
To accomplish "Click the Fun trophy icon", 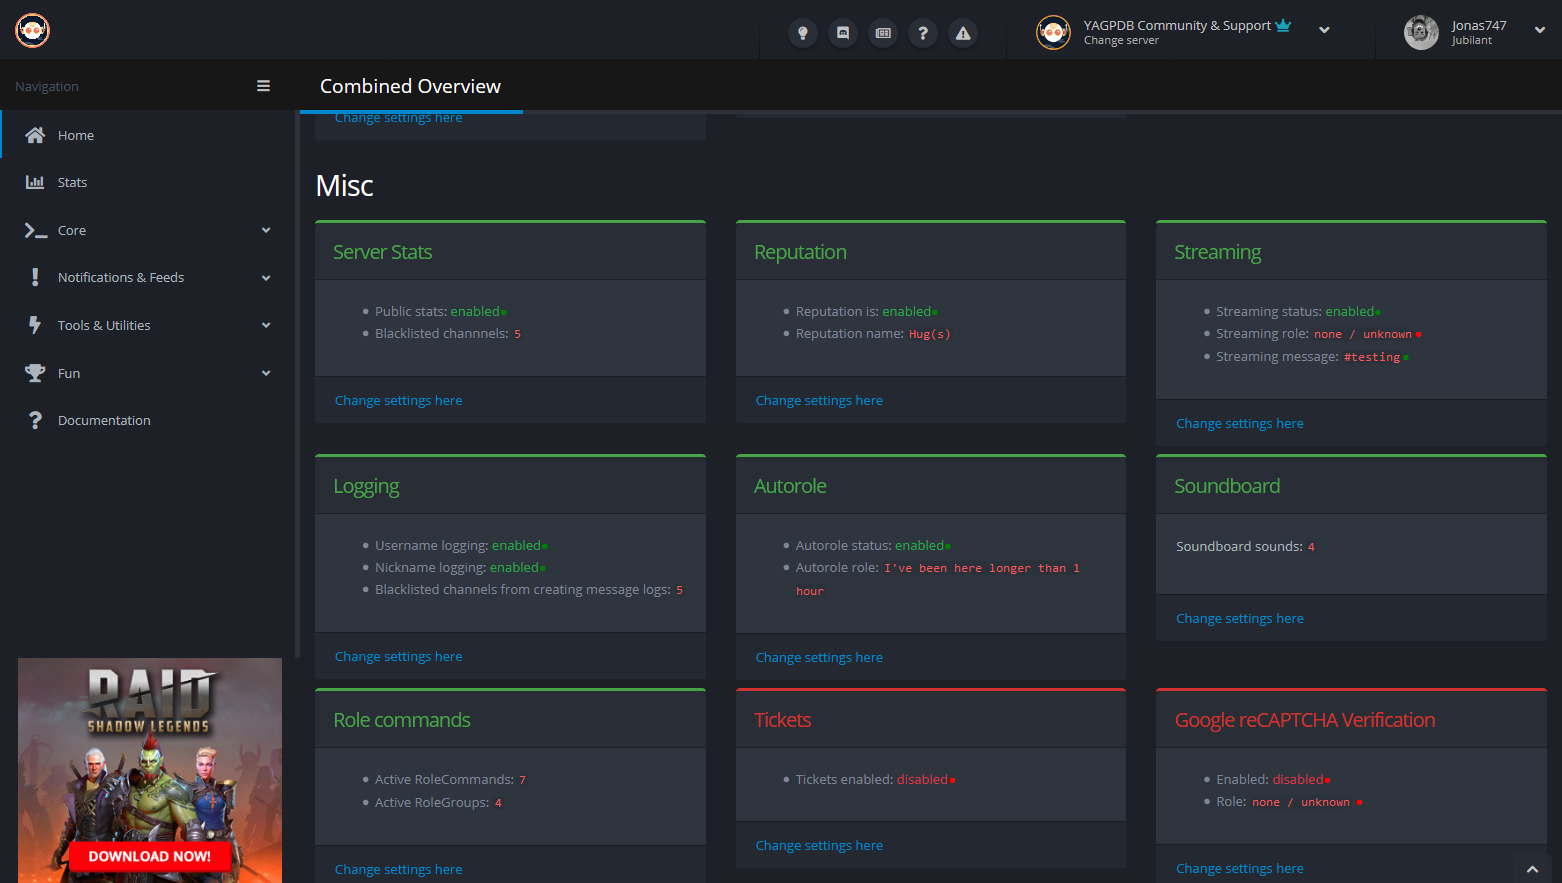I will tap(35, 373).
